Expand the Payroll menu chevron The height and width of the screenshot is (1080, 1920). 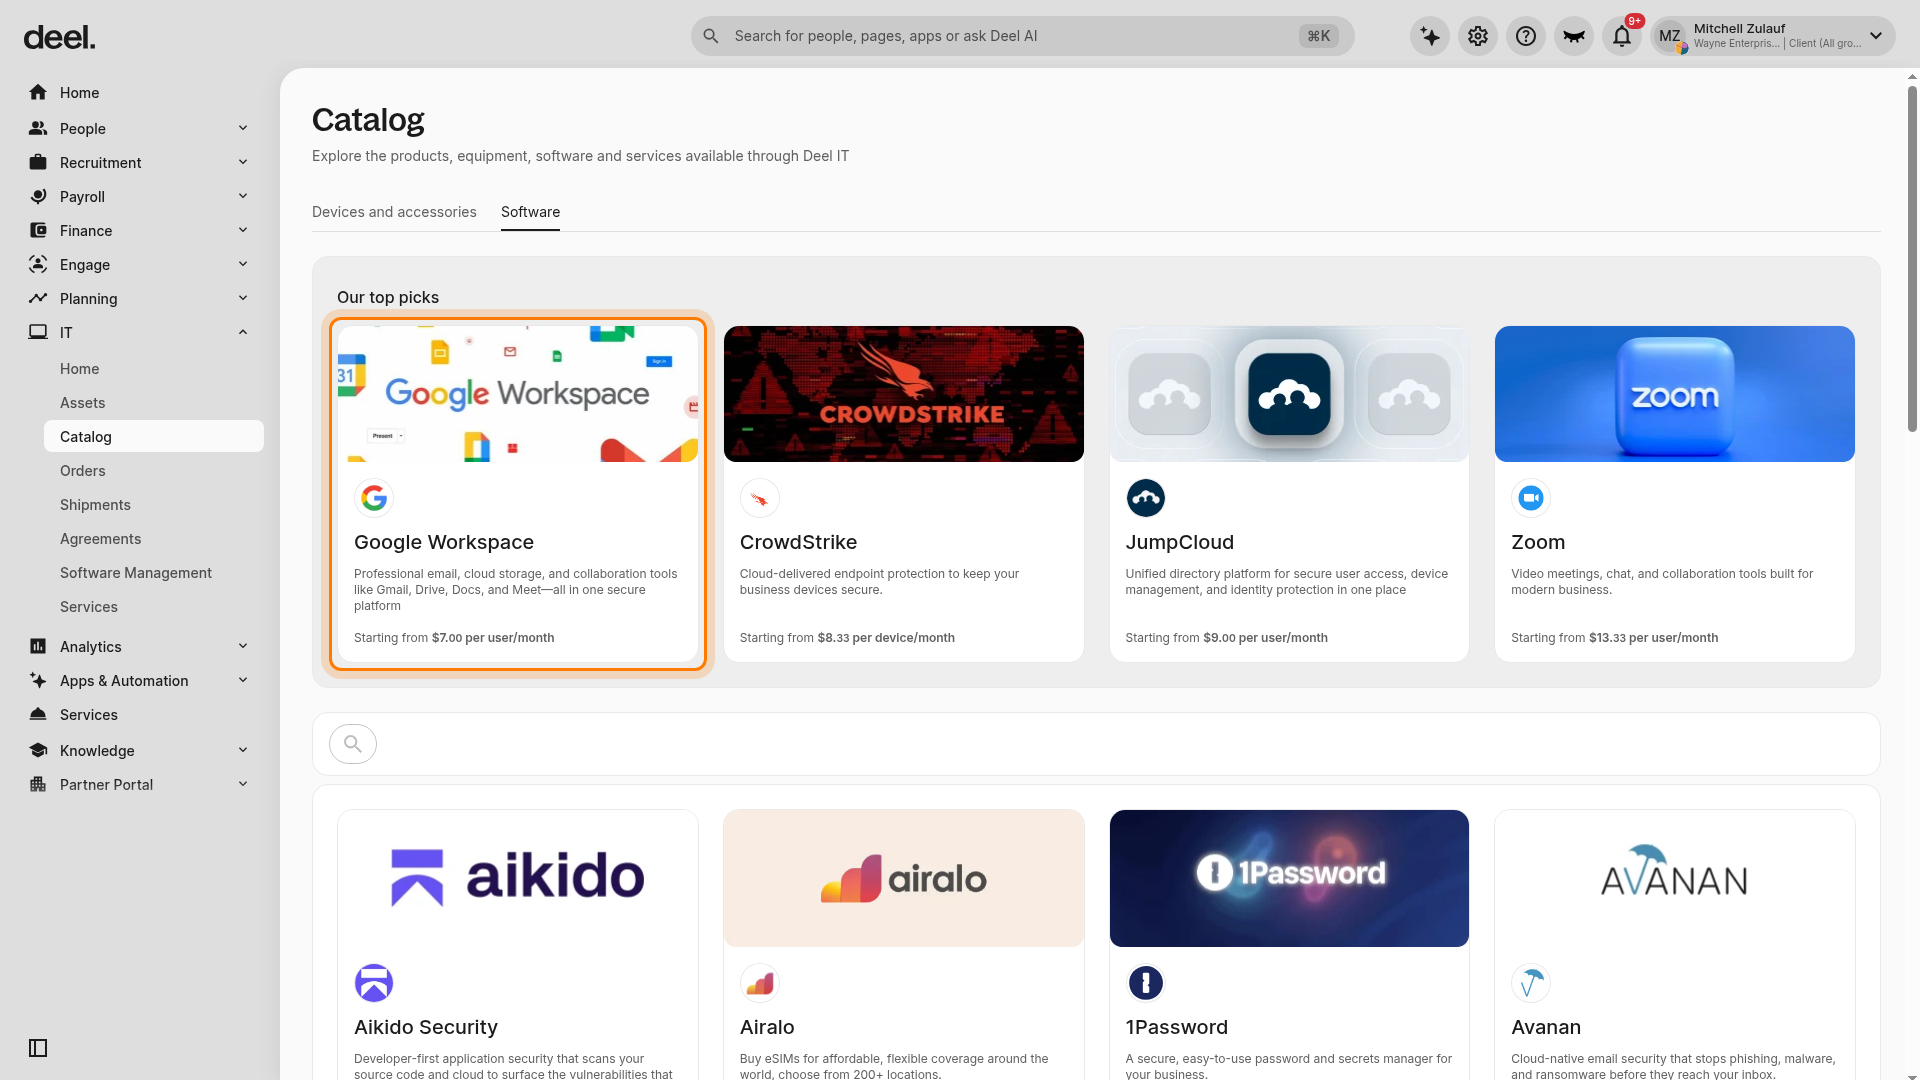(243, 196)
